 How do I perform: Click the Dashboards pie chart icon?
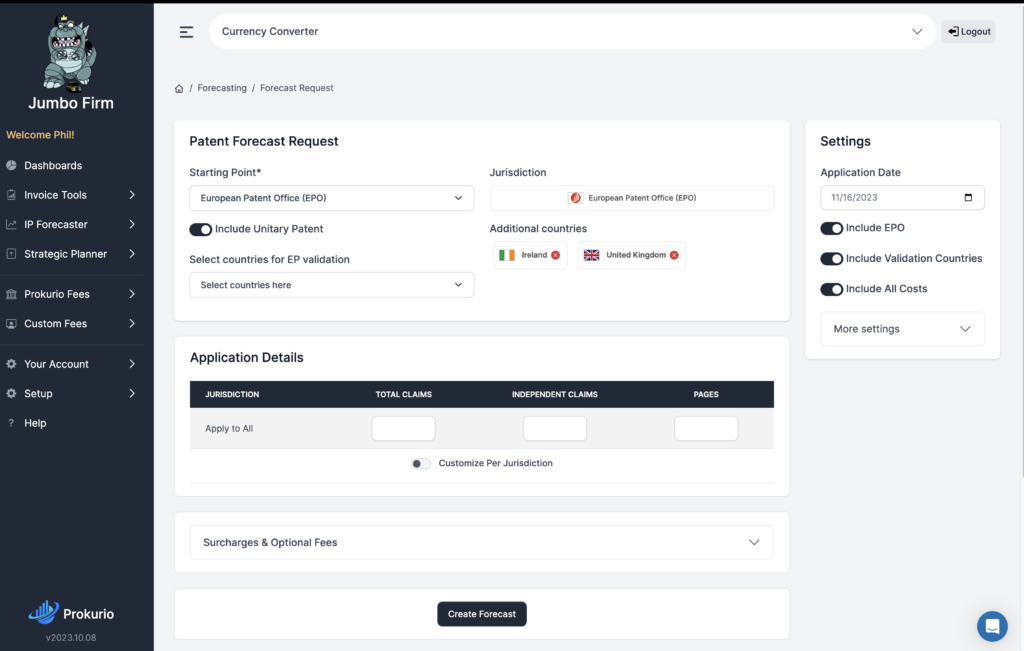pyautogui.click(x=11, y=165)
